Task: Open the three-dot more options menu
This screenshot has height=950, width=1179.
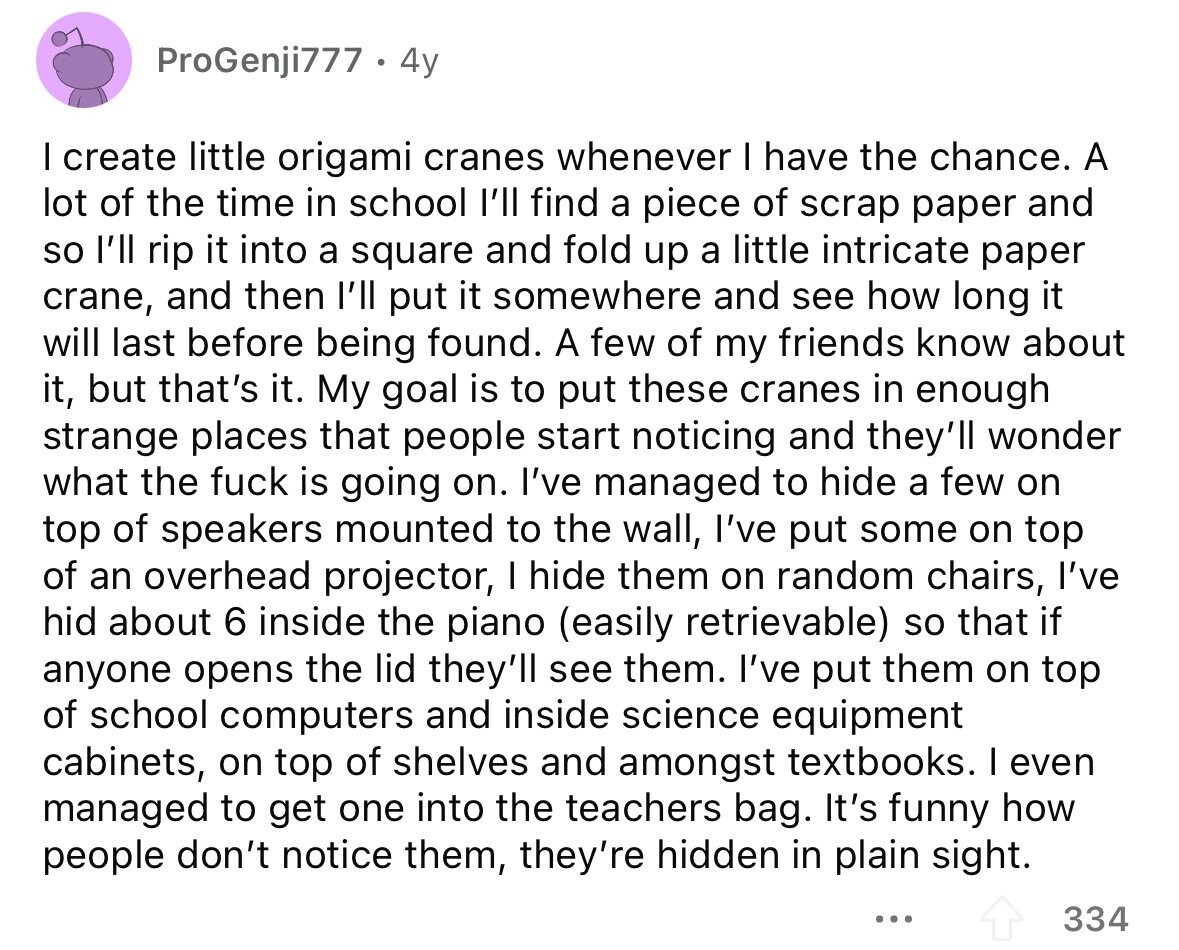Action: coord(895,919)
